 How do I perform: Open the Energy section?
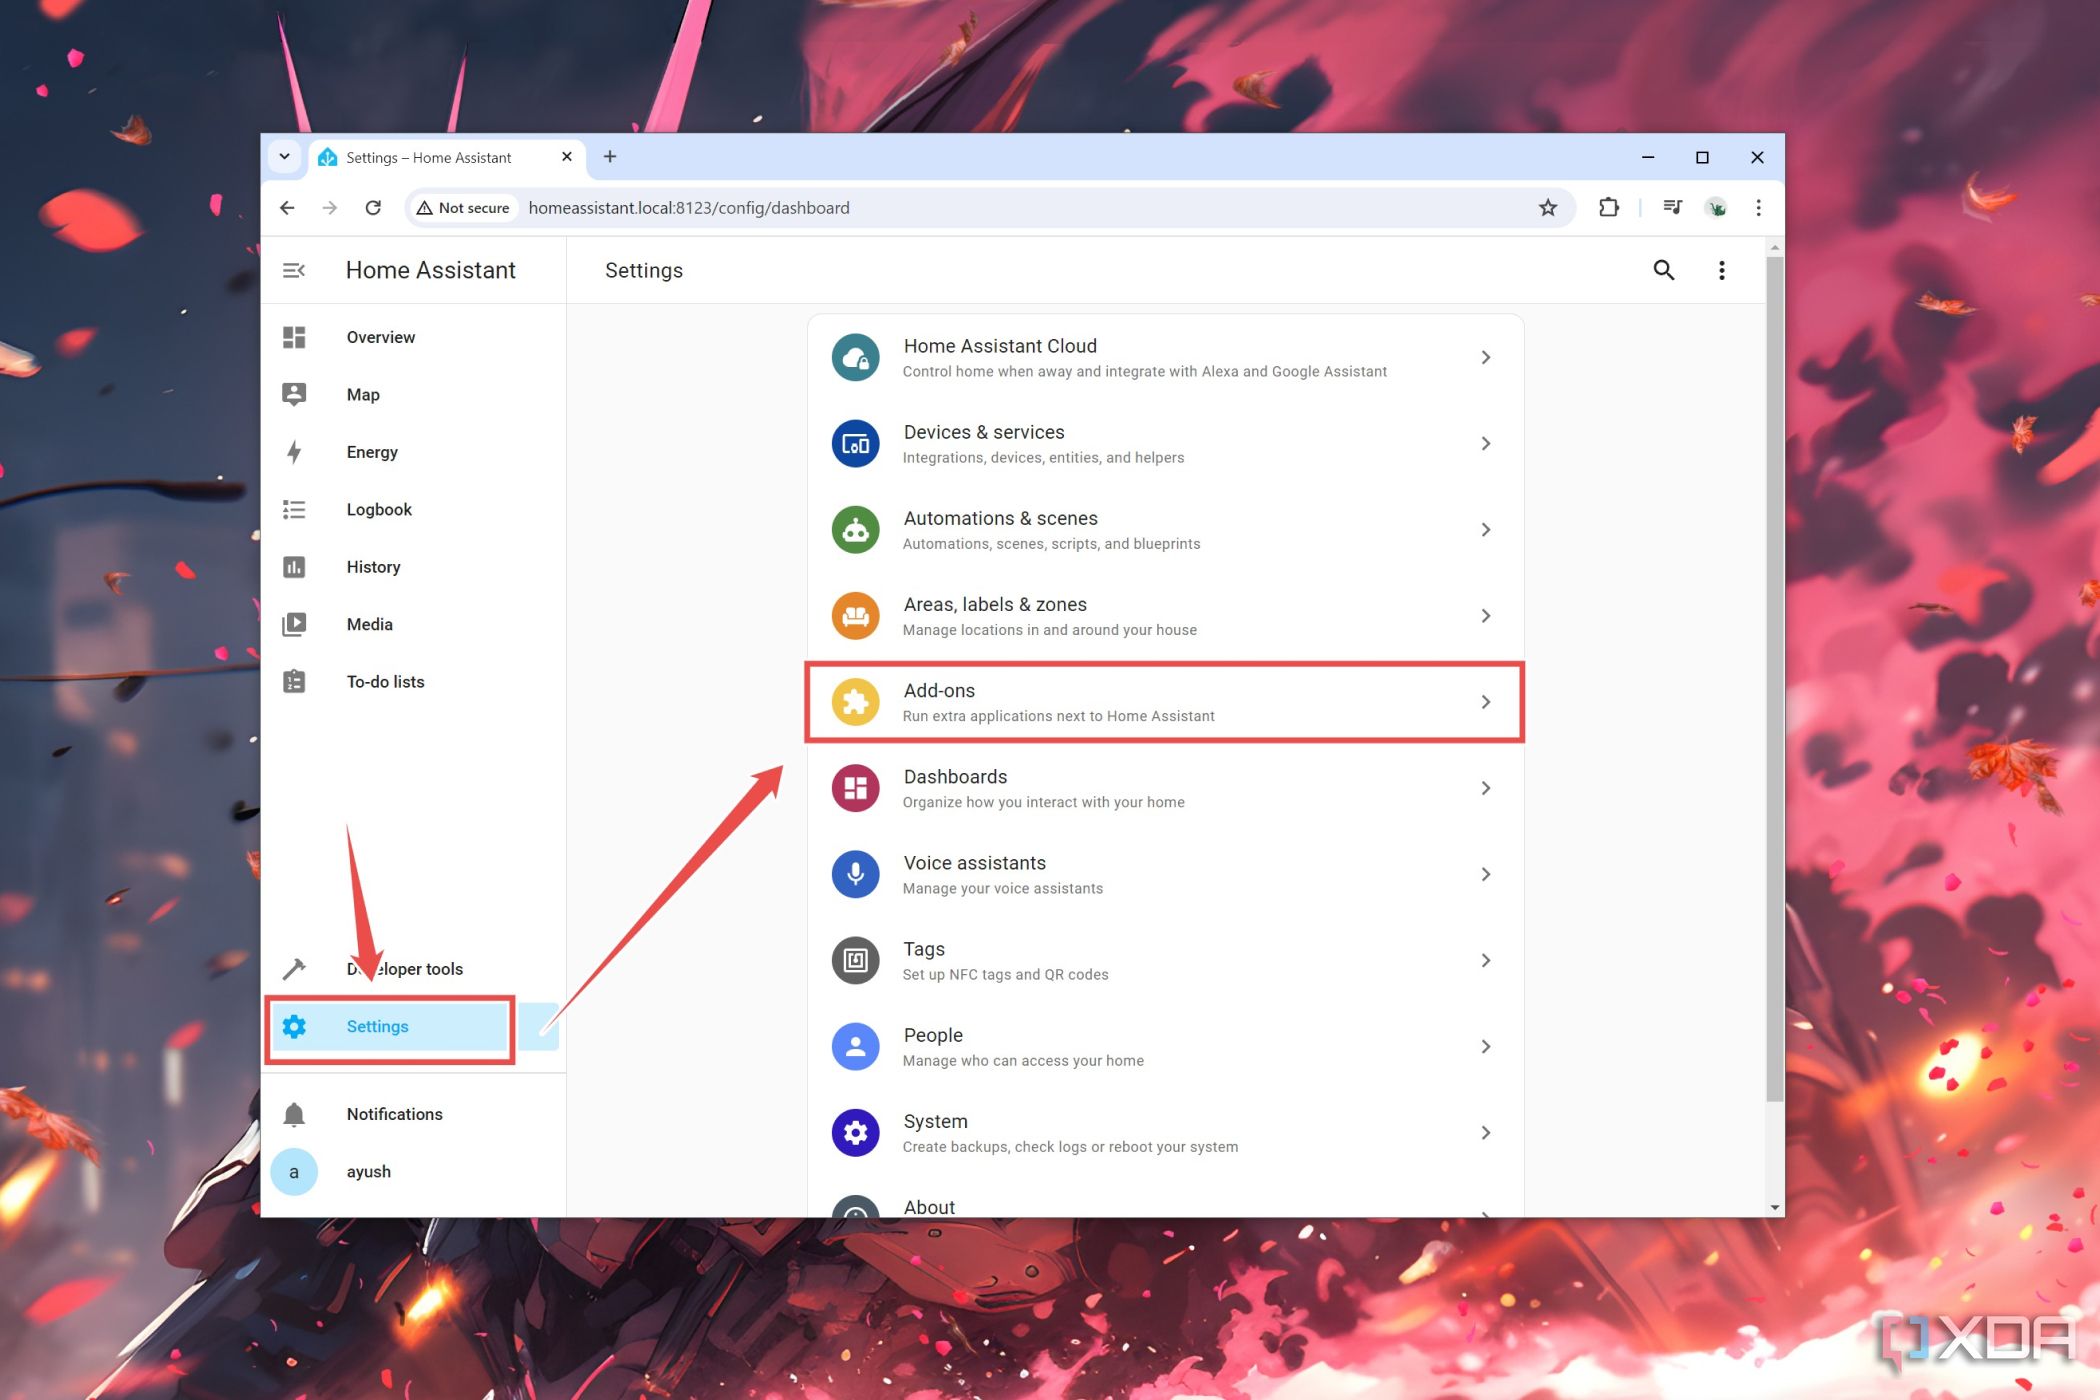[x=370, y=452]
